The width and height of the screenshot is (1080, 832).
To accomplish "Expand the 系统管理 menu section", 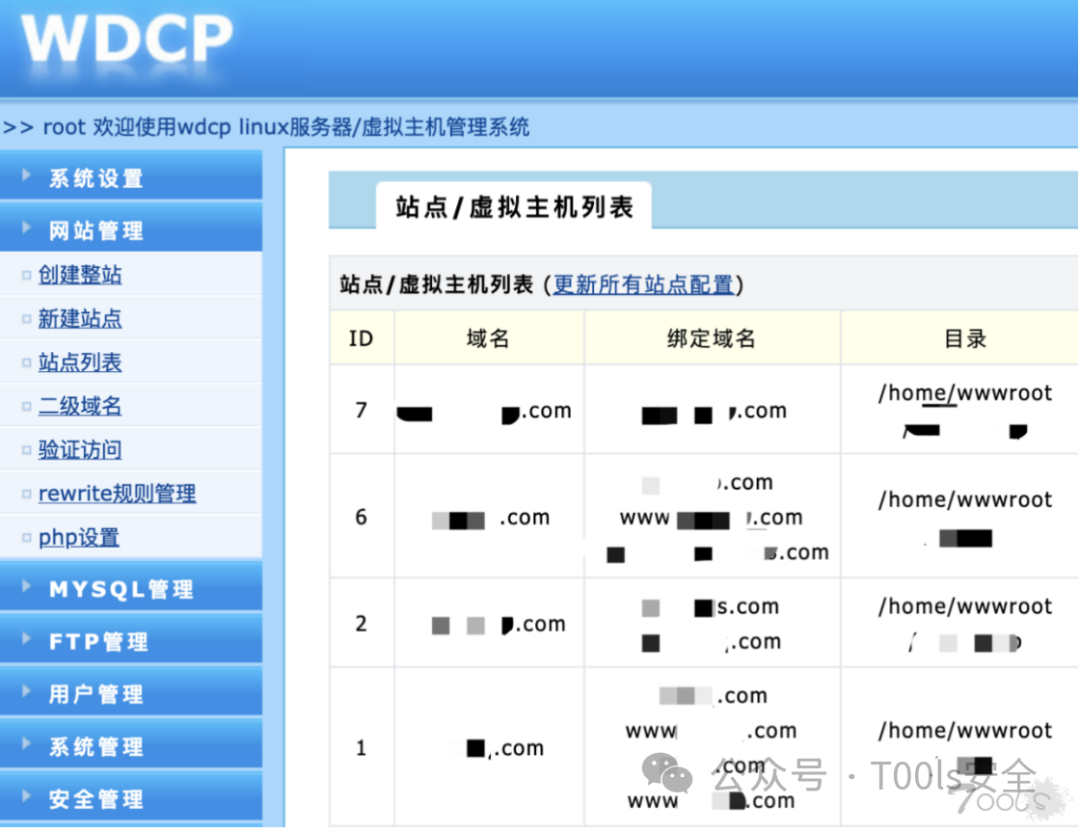I will click(131, 745).
